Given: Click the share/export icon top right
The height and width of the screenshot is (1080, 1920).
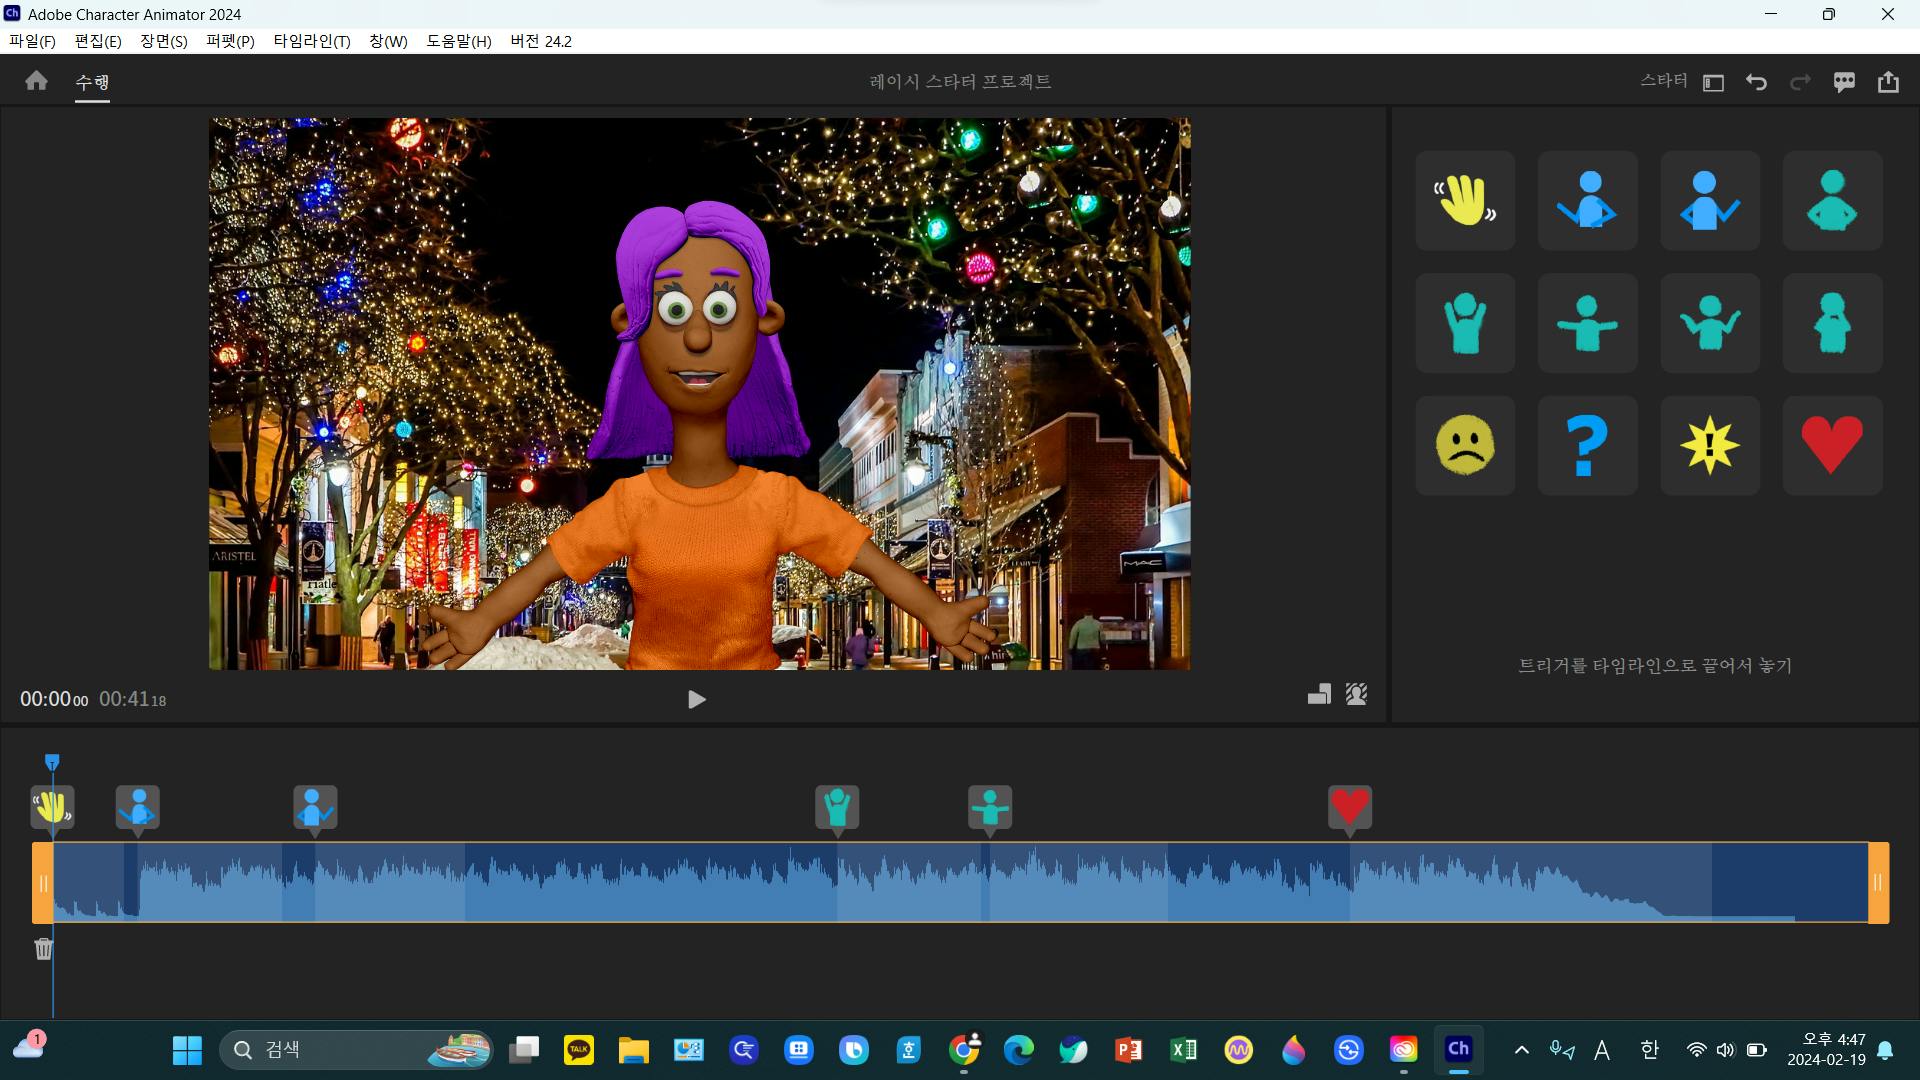Looking at the screenshot, I should (1888, 82).
